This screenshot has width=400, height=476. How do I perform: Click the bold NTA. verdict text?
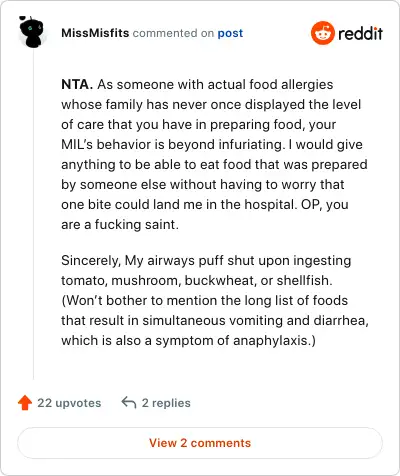(x=77, y=85)
